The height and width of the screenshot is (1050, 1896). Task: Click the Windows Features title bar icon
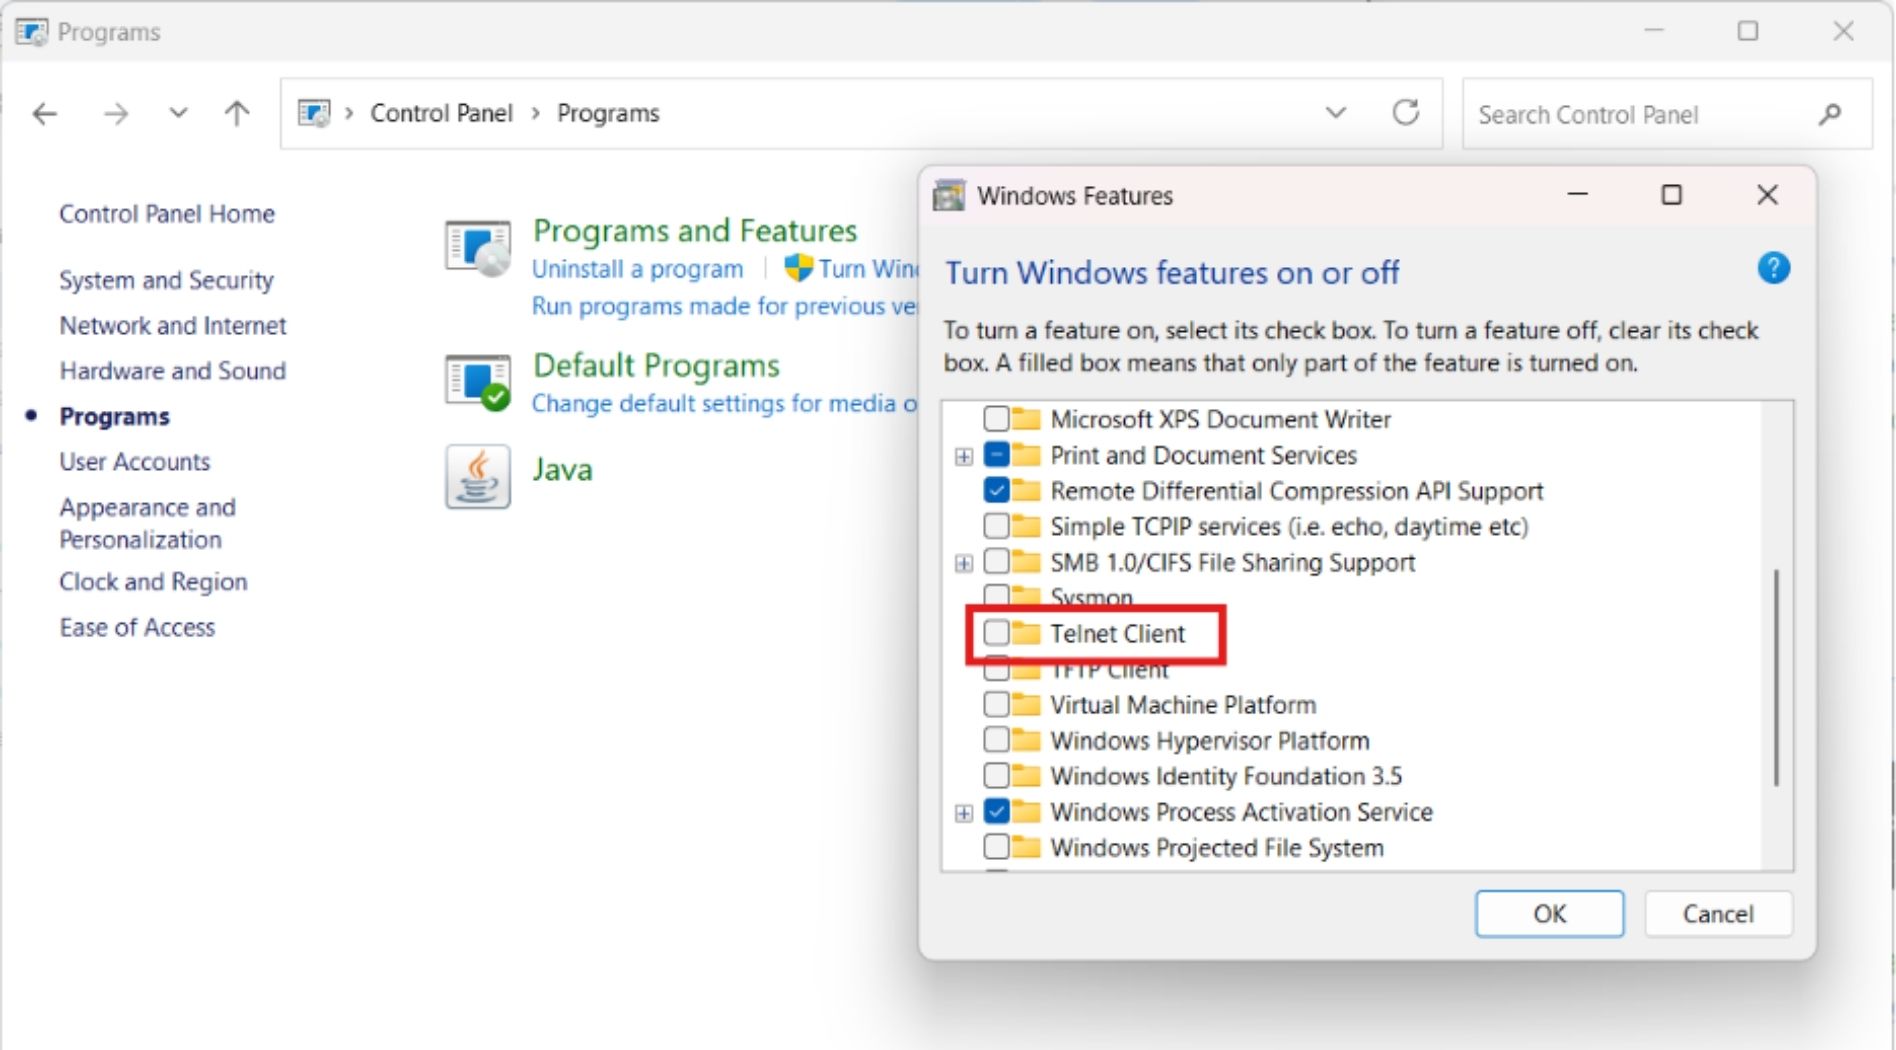(x=949, y=195)
